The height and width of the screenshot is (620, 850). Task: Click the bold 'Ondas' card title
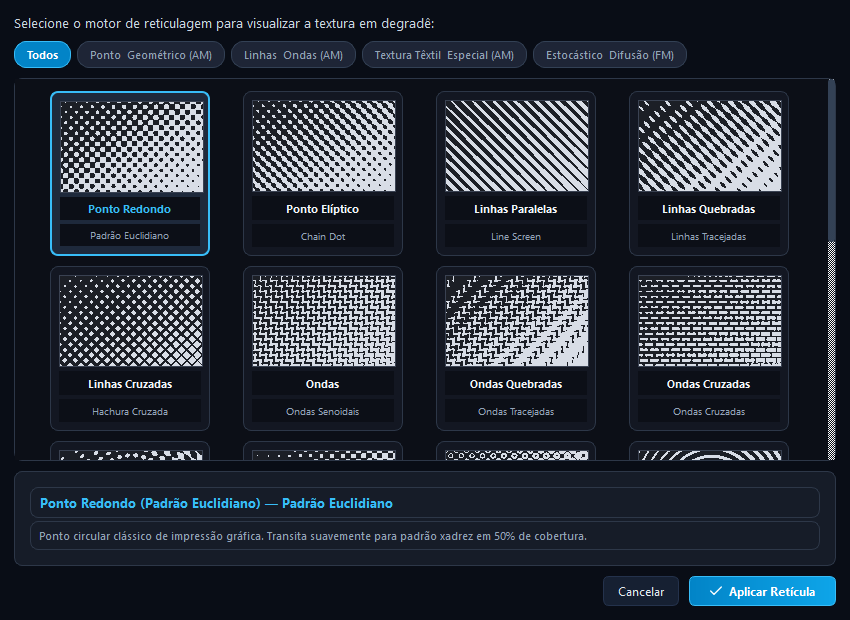(323, 384)
